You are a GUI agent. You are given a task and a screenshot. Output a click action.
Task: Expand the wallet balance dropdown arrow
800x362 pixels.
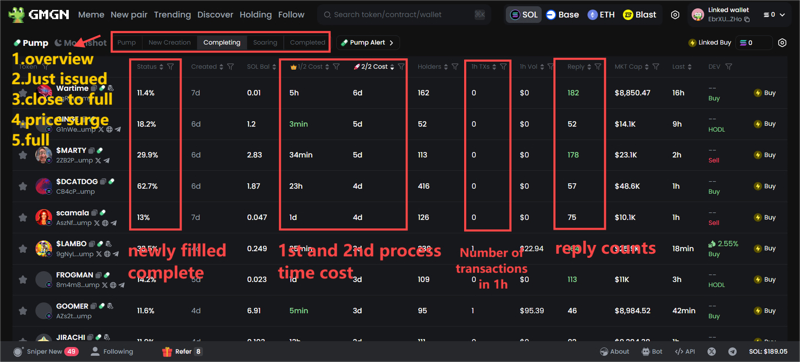click(x=782, y=15)
